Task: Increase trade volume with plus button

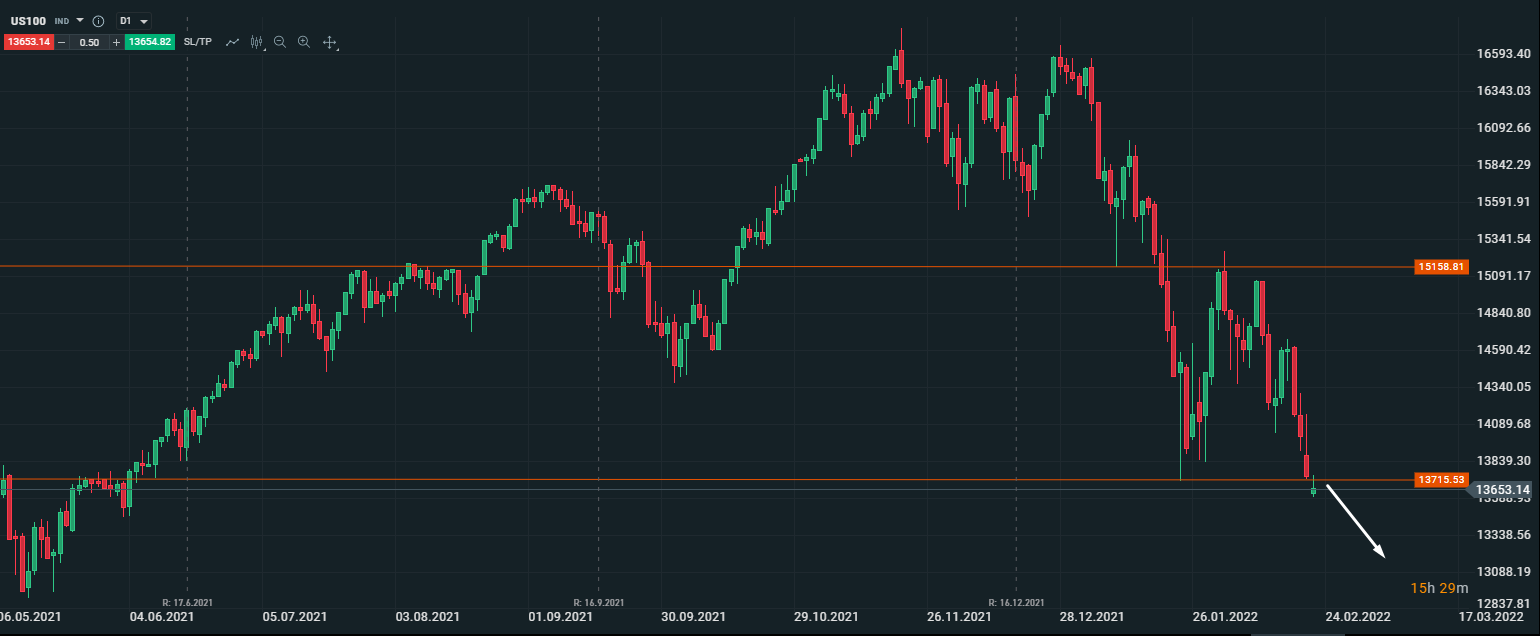Action: click(116, 42)
